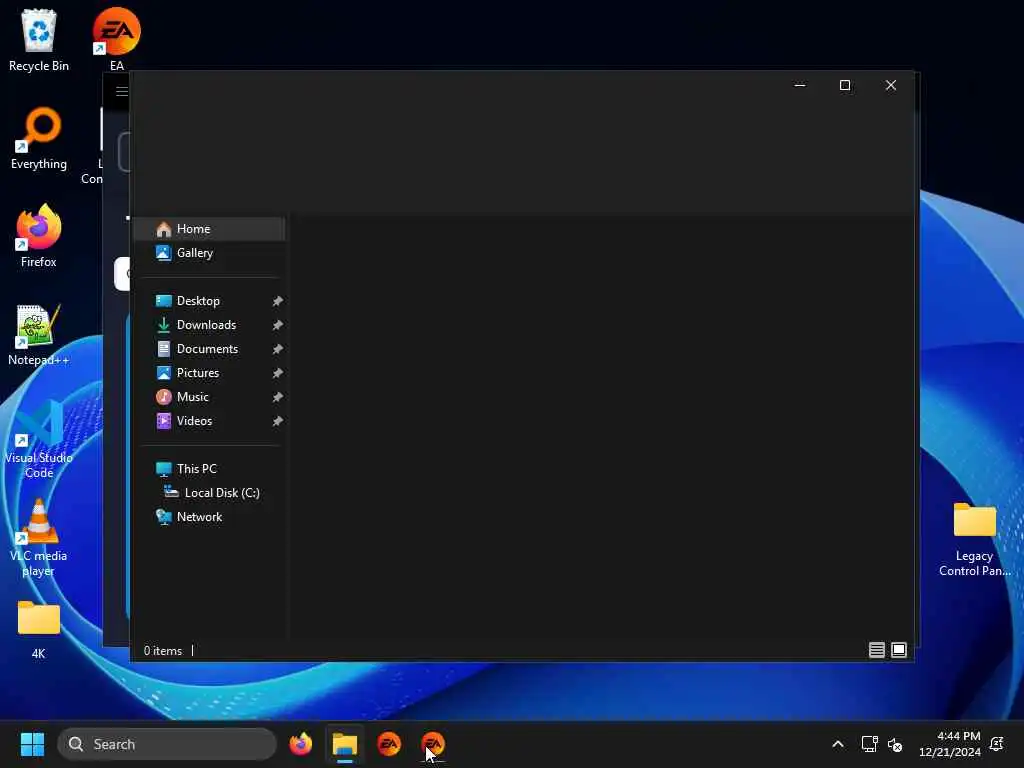
Task: Select the 4K folder on desktop
Action: coord(39,630)
